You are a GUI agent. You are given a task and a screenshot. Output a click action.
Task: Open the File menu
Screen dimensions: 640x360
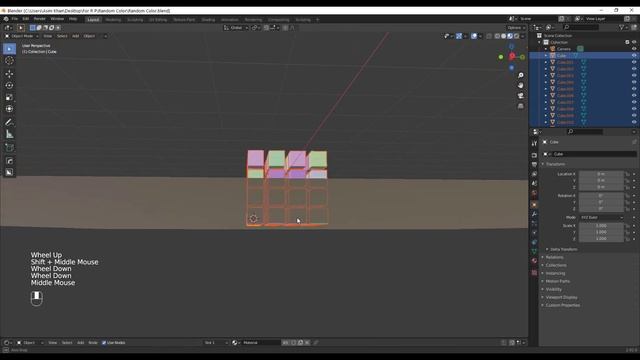15,19
